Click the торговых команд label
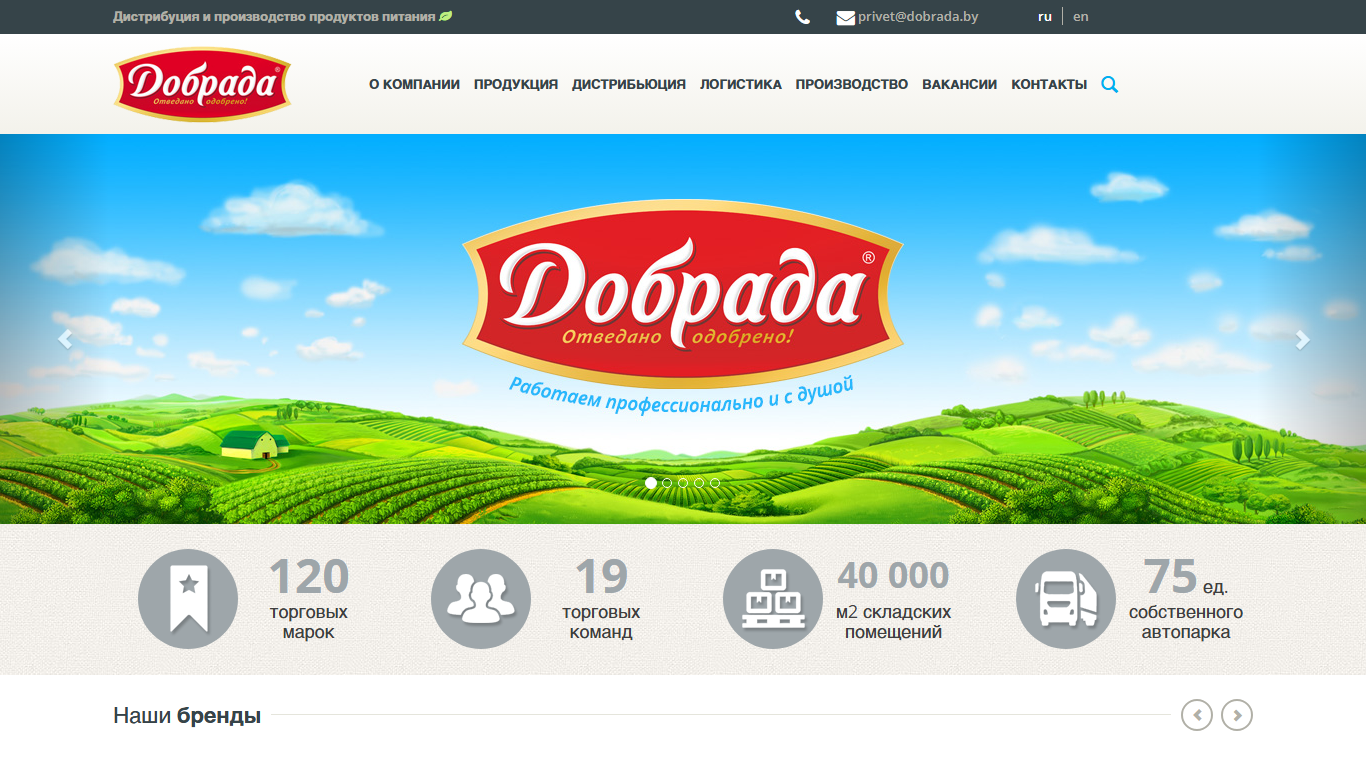 pyautogui.click(x=601, y=622)
